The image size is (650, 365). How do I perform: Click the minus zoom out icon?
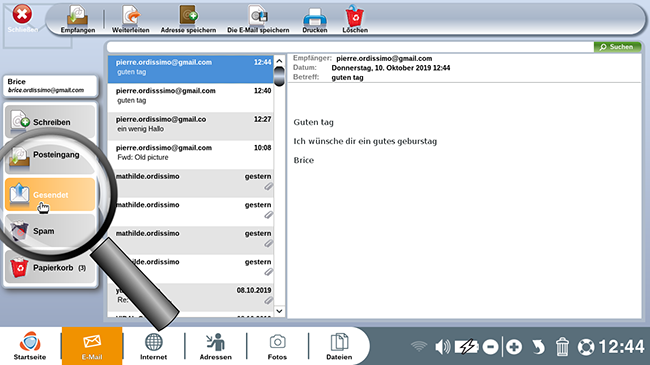tap(490, 346)
